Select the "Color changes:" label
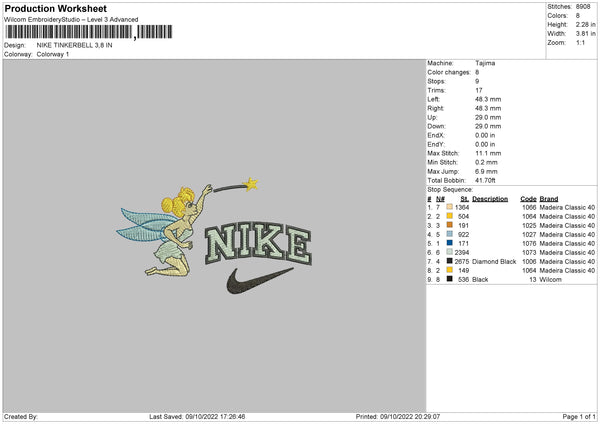Viewport: 600px width, 424px height. (x=449, y=72)
